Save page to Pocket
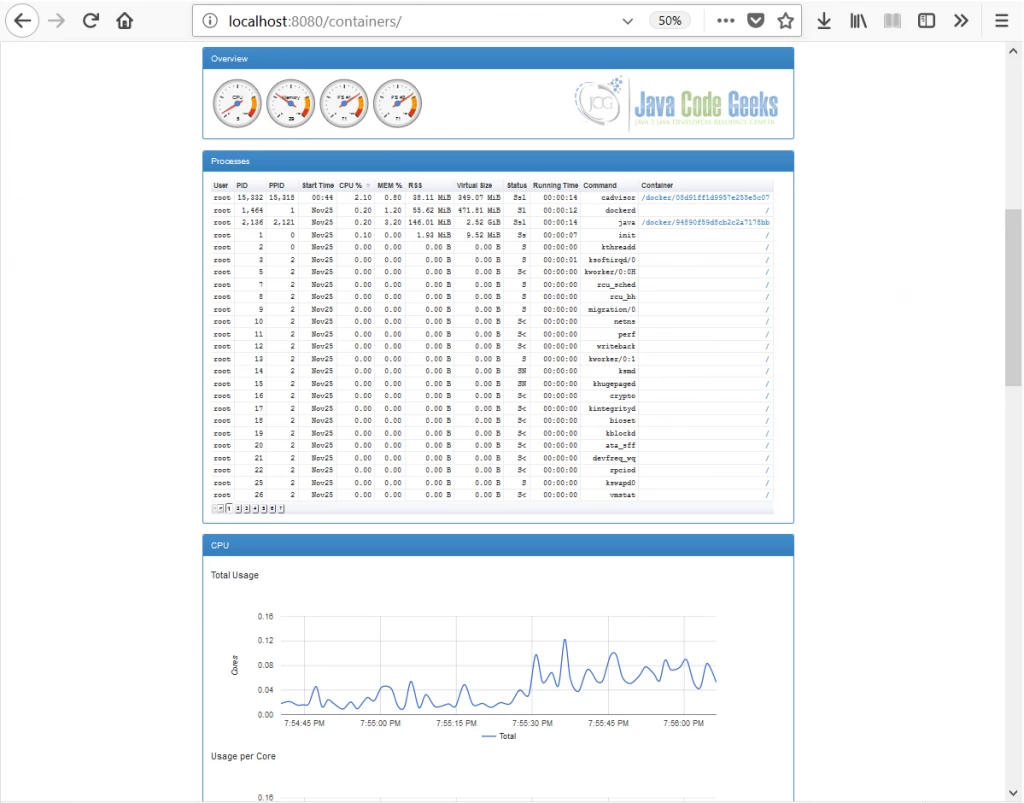Image resolution: width=1024 pixels, height=803 pixels. click(756, 21)
